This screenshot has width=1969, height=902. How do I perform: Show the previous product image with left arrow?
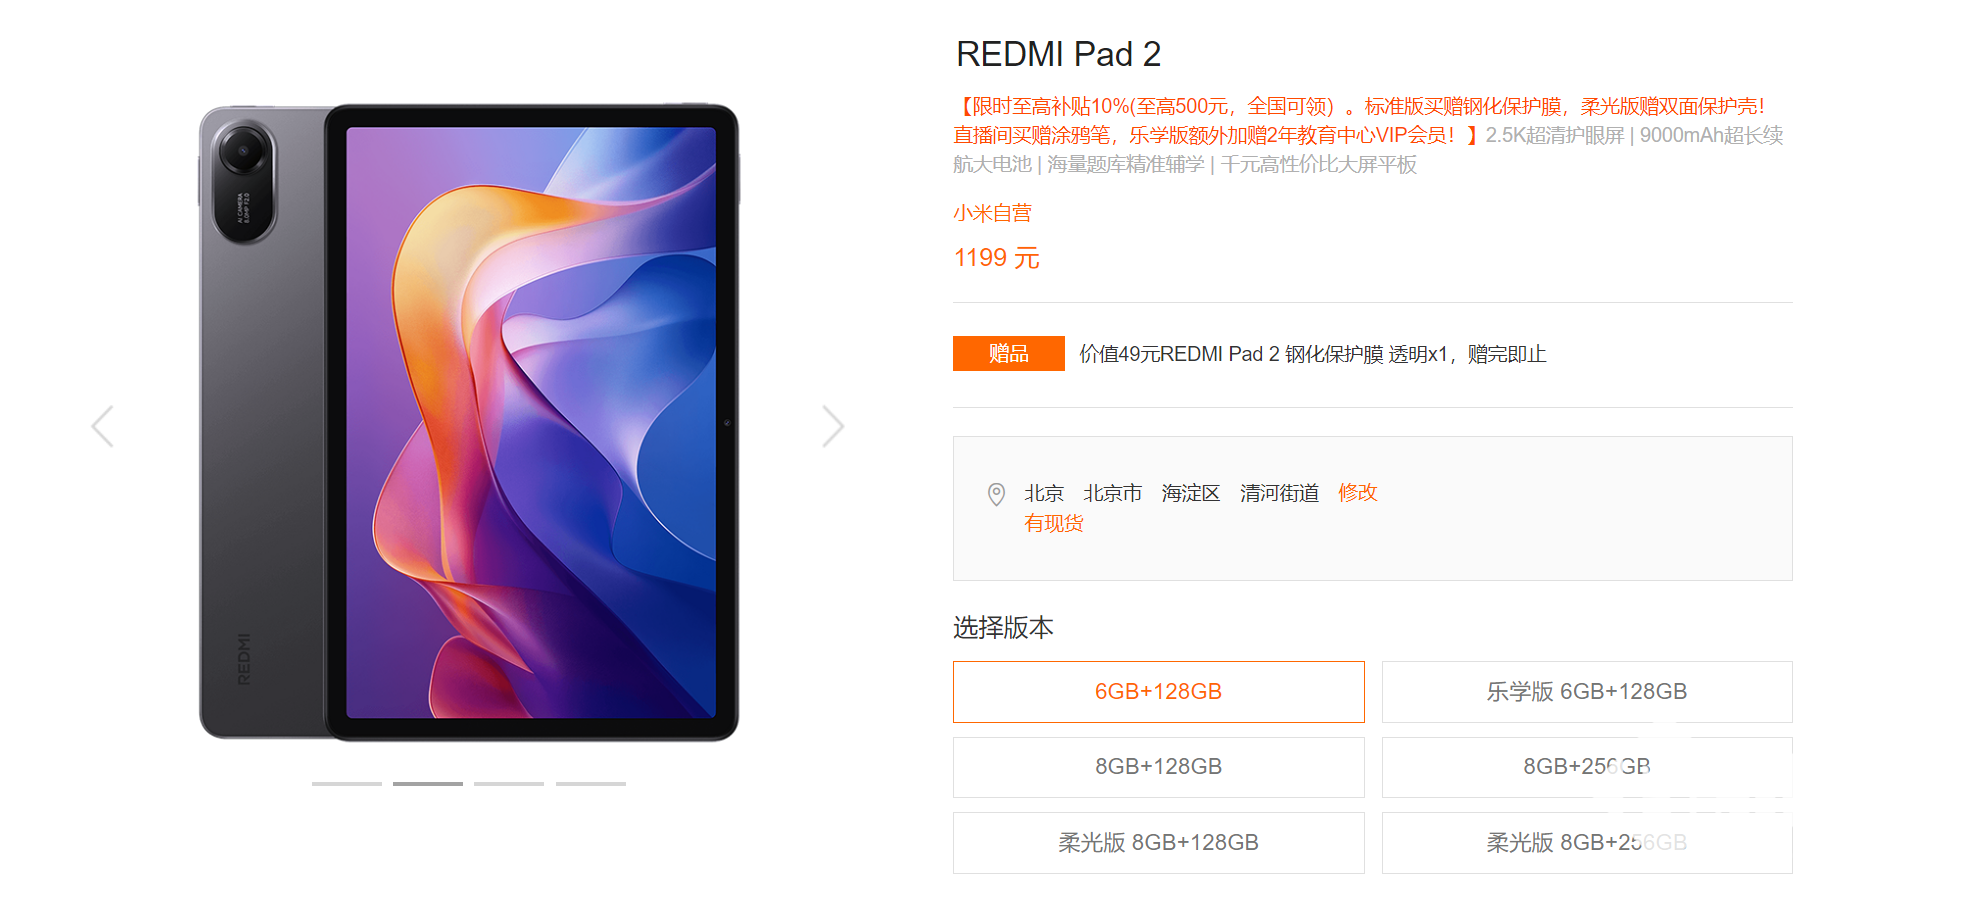click(x=102, y=426)
